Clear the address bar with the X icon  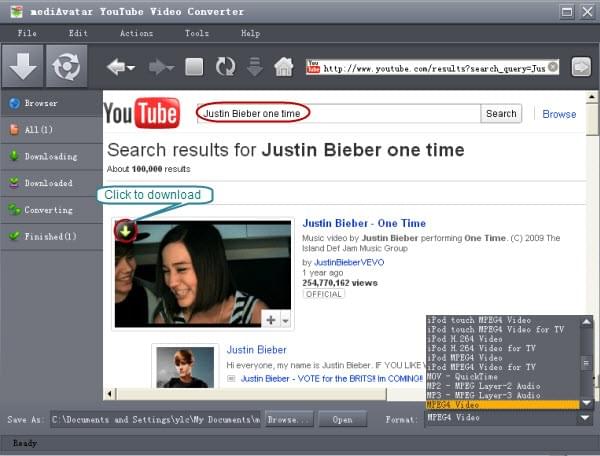(x=553, y=67)
